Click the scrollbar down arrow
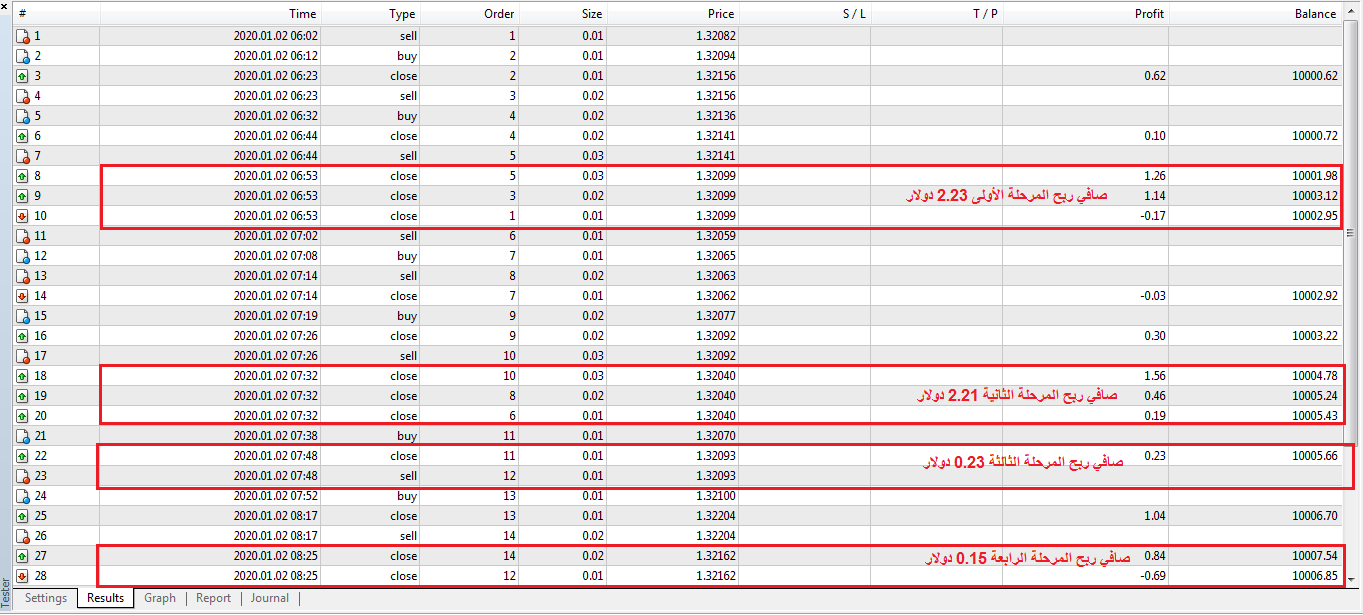The width and height of the screenshot is (1363, 615). click(1352, 579)
